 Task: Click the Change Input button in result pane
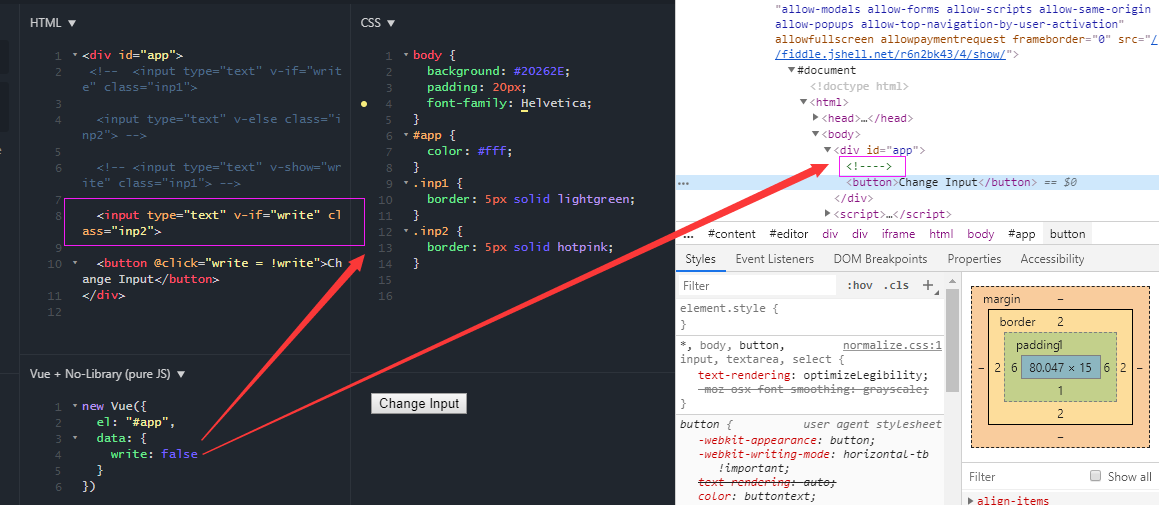point(419,404)
